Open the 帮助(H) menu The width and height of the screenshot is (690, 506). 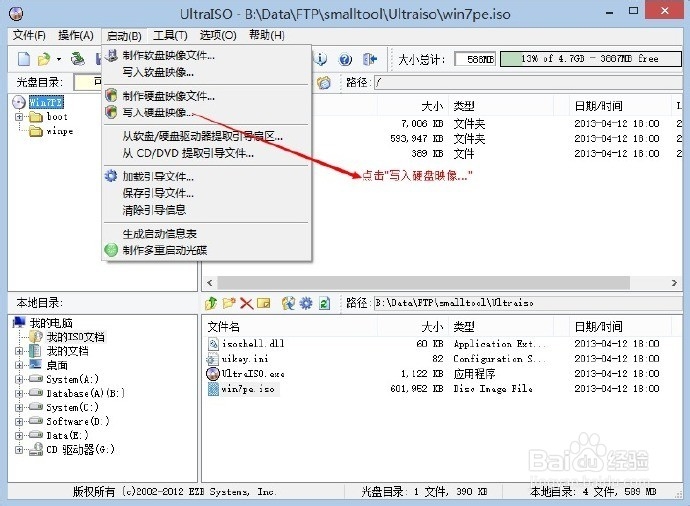267,35
